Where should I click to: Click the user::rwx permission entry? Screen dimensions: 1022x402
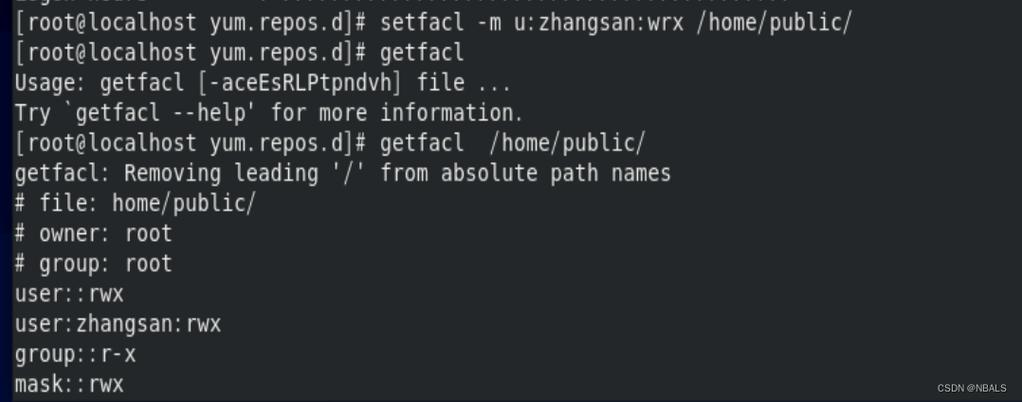(x=69, y=294)
